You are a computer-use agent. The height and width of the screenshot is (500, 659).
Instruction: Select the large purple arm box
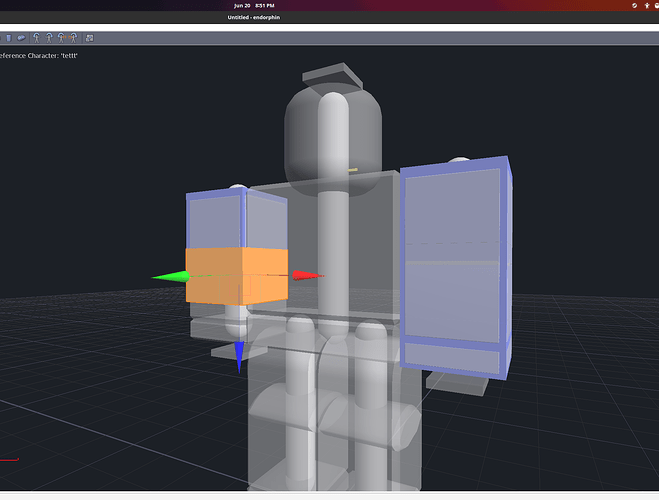456,268
